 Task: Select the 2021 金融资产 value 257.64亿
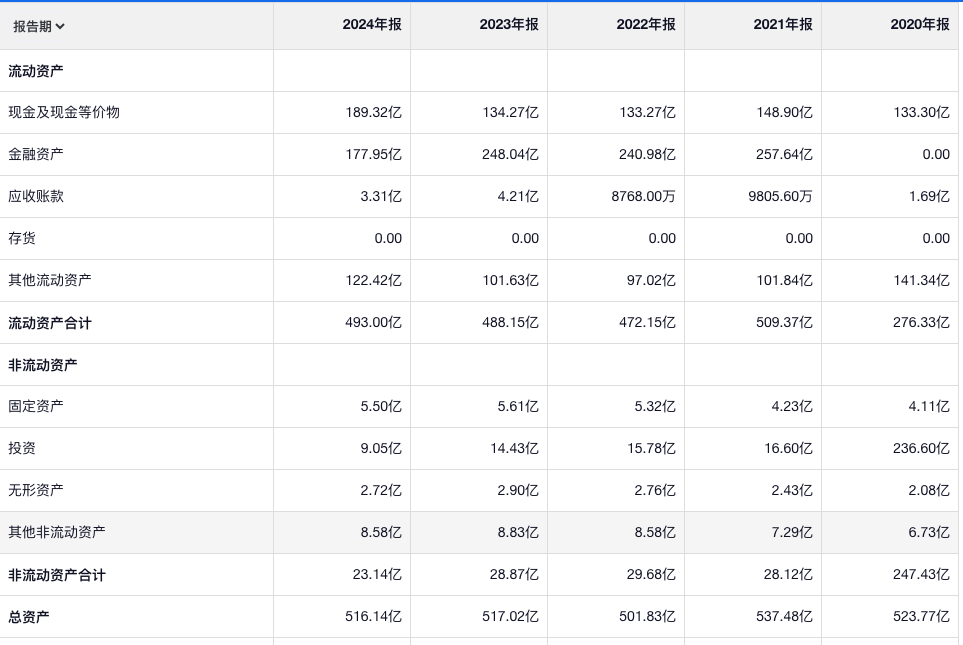(784, 154)
